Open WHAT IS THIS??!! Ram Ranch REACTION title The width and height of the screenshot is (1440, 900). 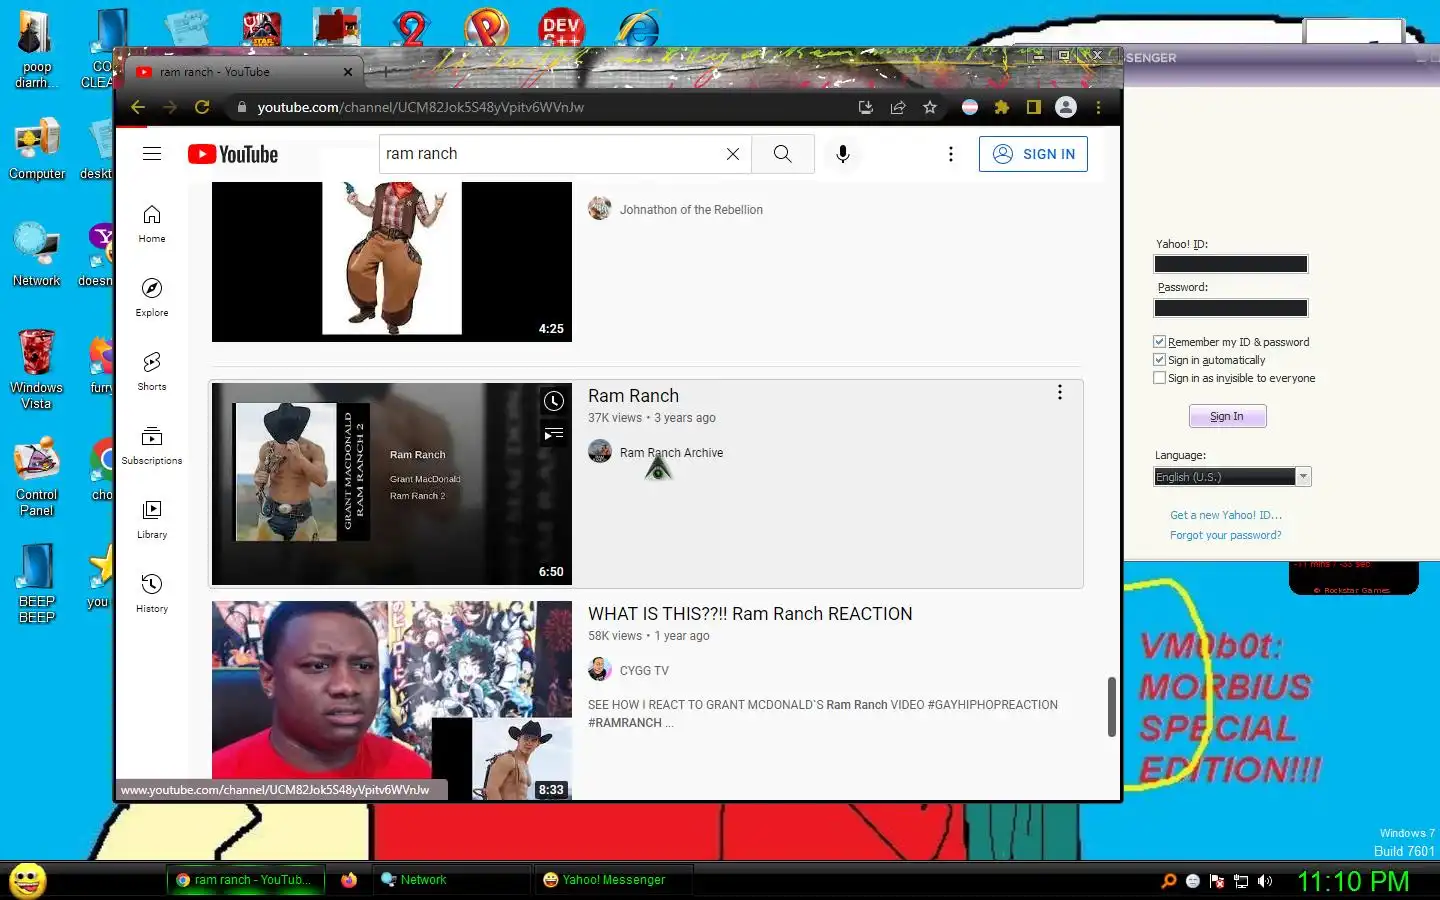click(750, 614)
